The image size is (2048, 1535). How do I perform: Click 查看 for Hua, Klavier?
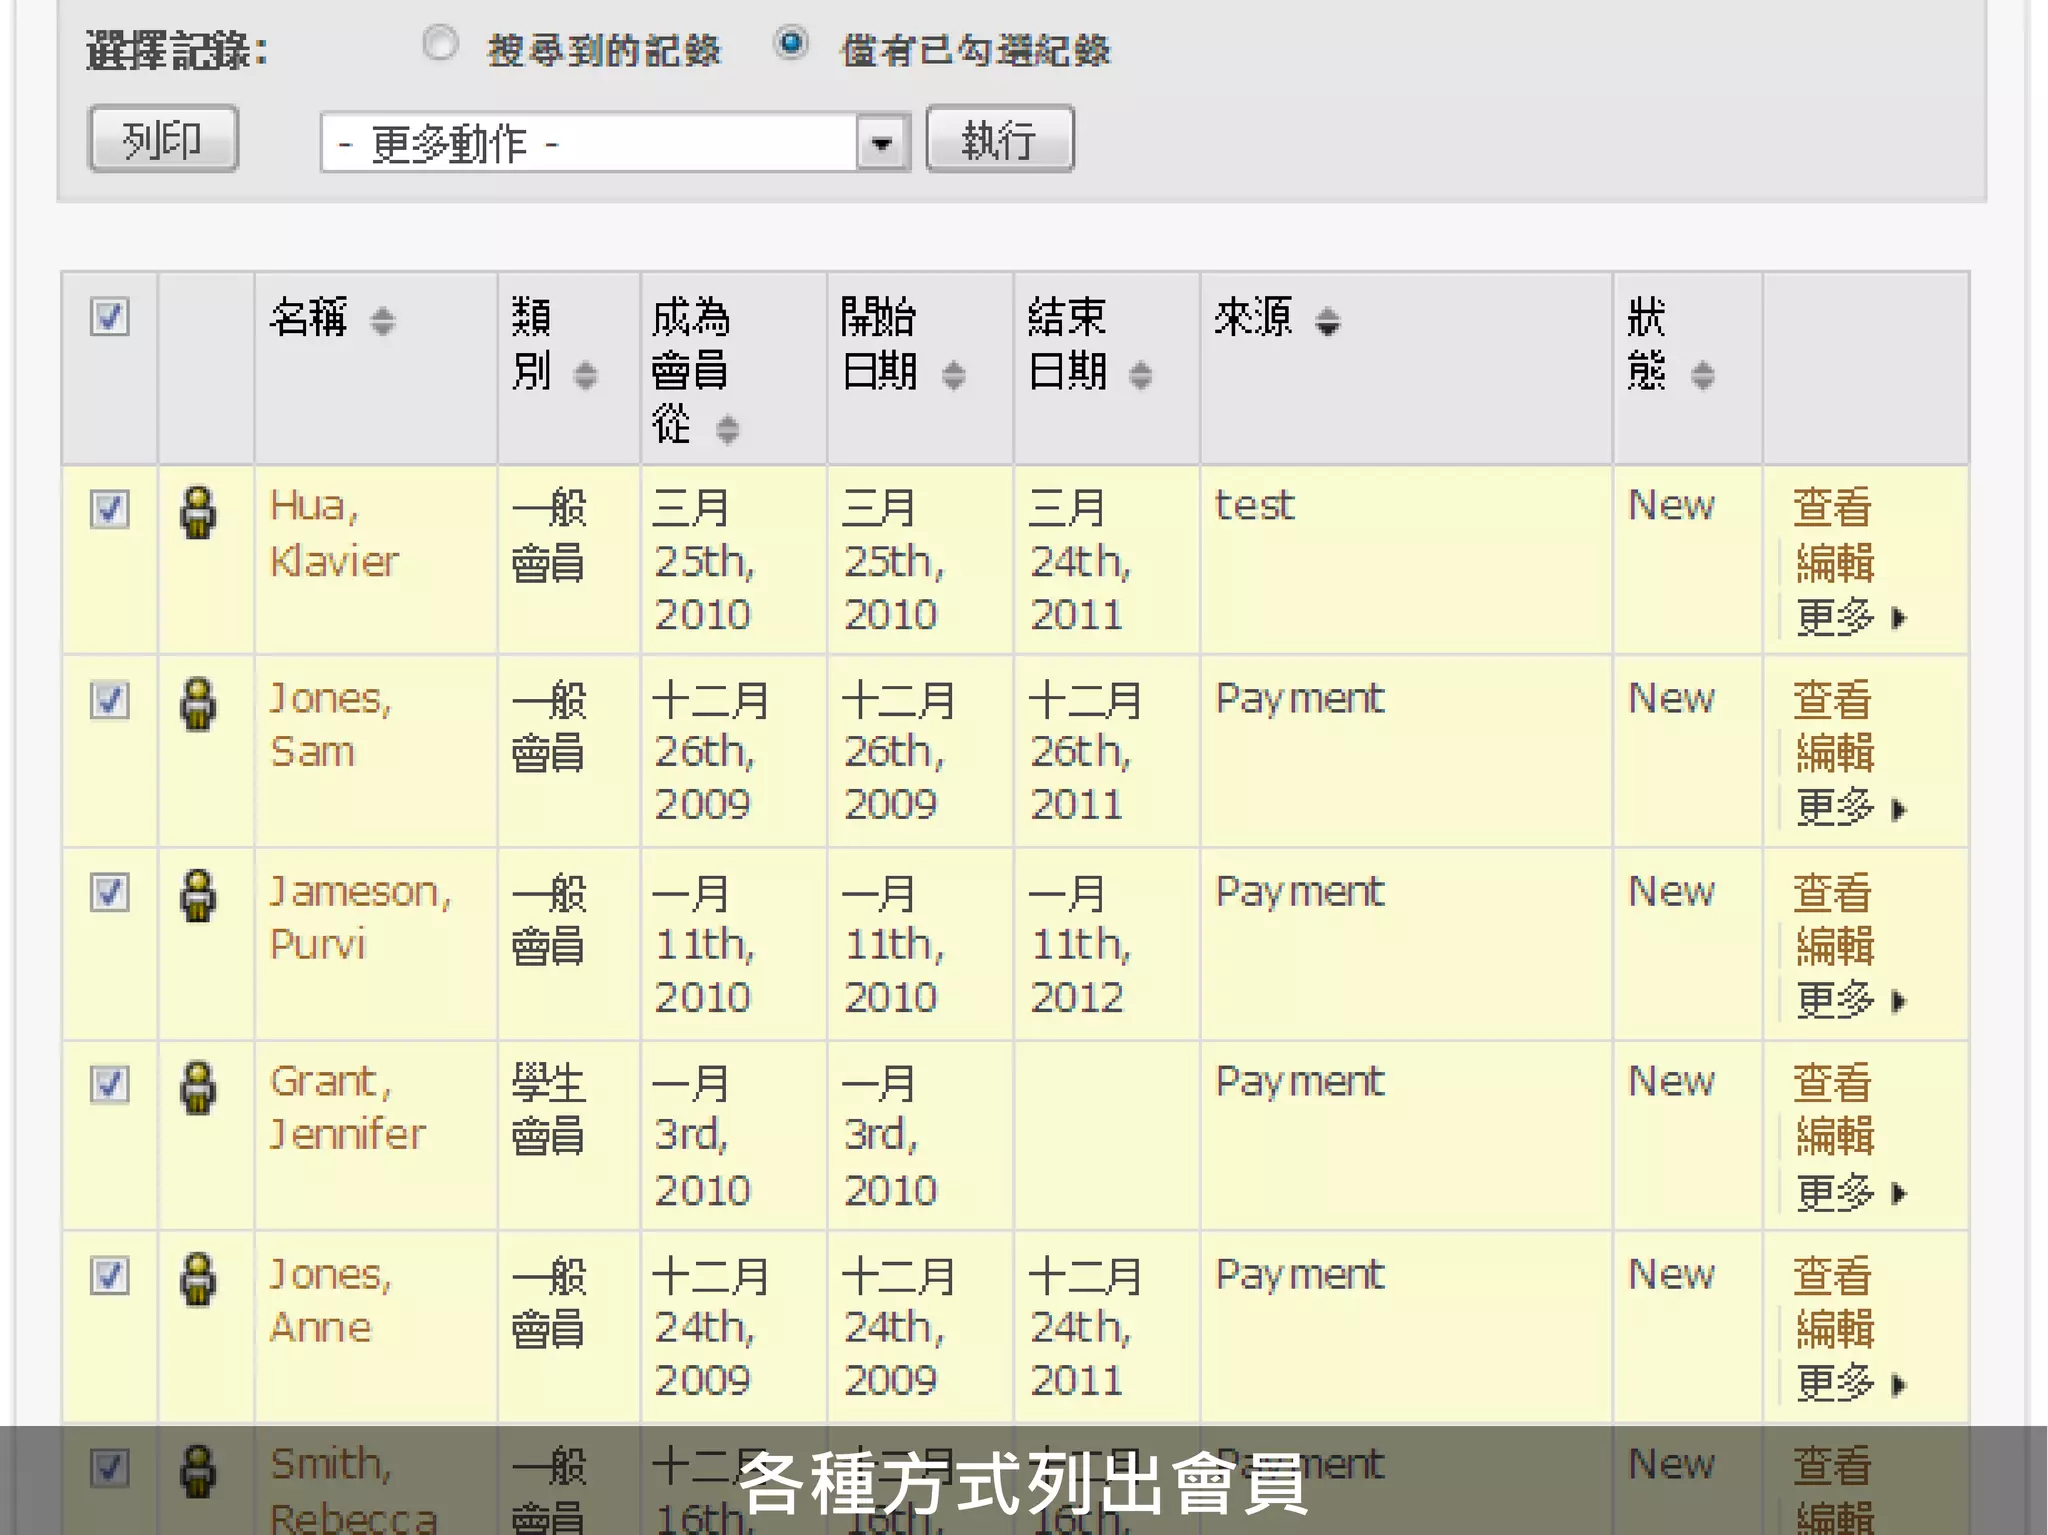(x=1831, y=507)
